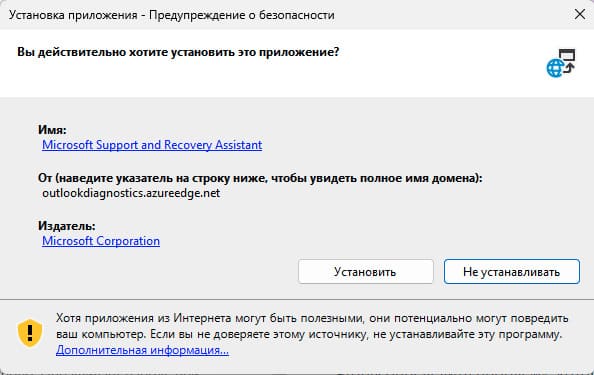Click the yellow warning shield icon
The width and height of the screenshot is (594, 375).
[30, 333]
